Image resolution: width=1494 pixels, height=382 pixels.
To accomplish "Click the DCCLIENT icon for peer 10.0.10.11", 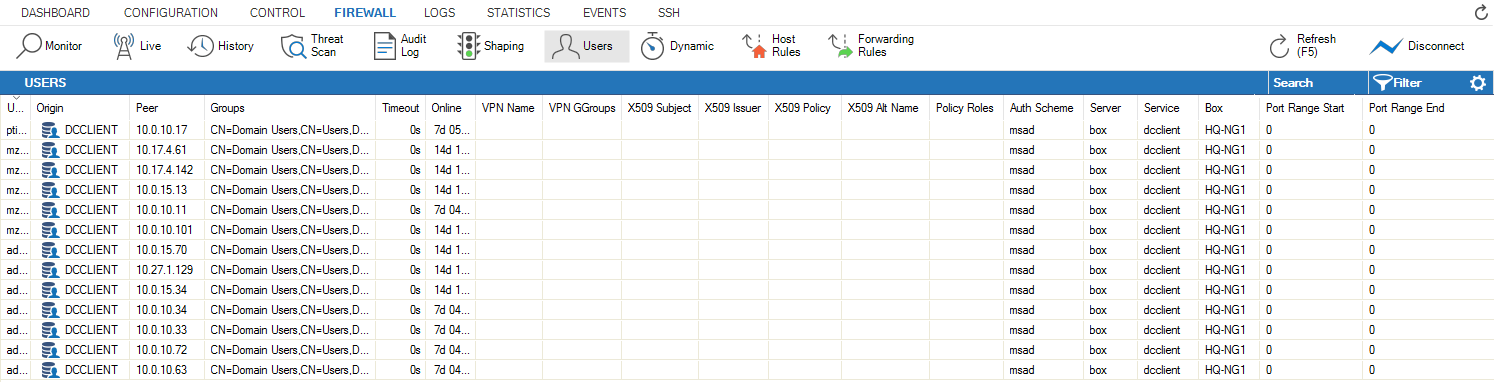I will 50,210.
